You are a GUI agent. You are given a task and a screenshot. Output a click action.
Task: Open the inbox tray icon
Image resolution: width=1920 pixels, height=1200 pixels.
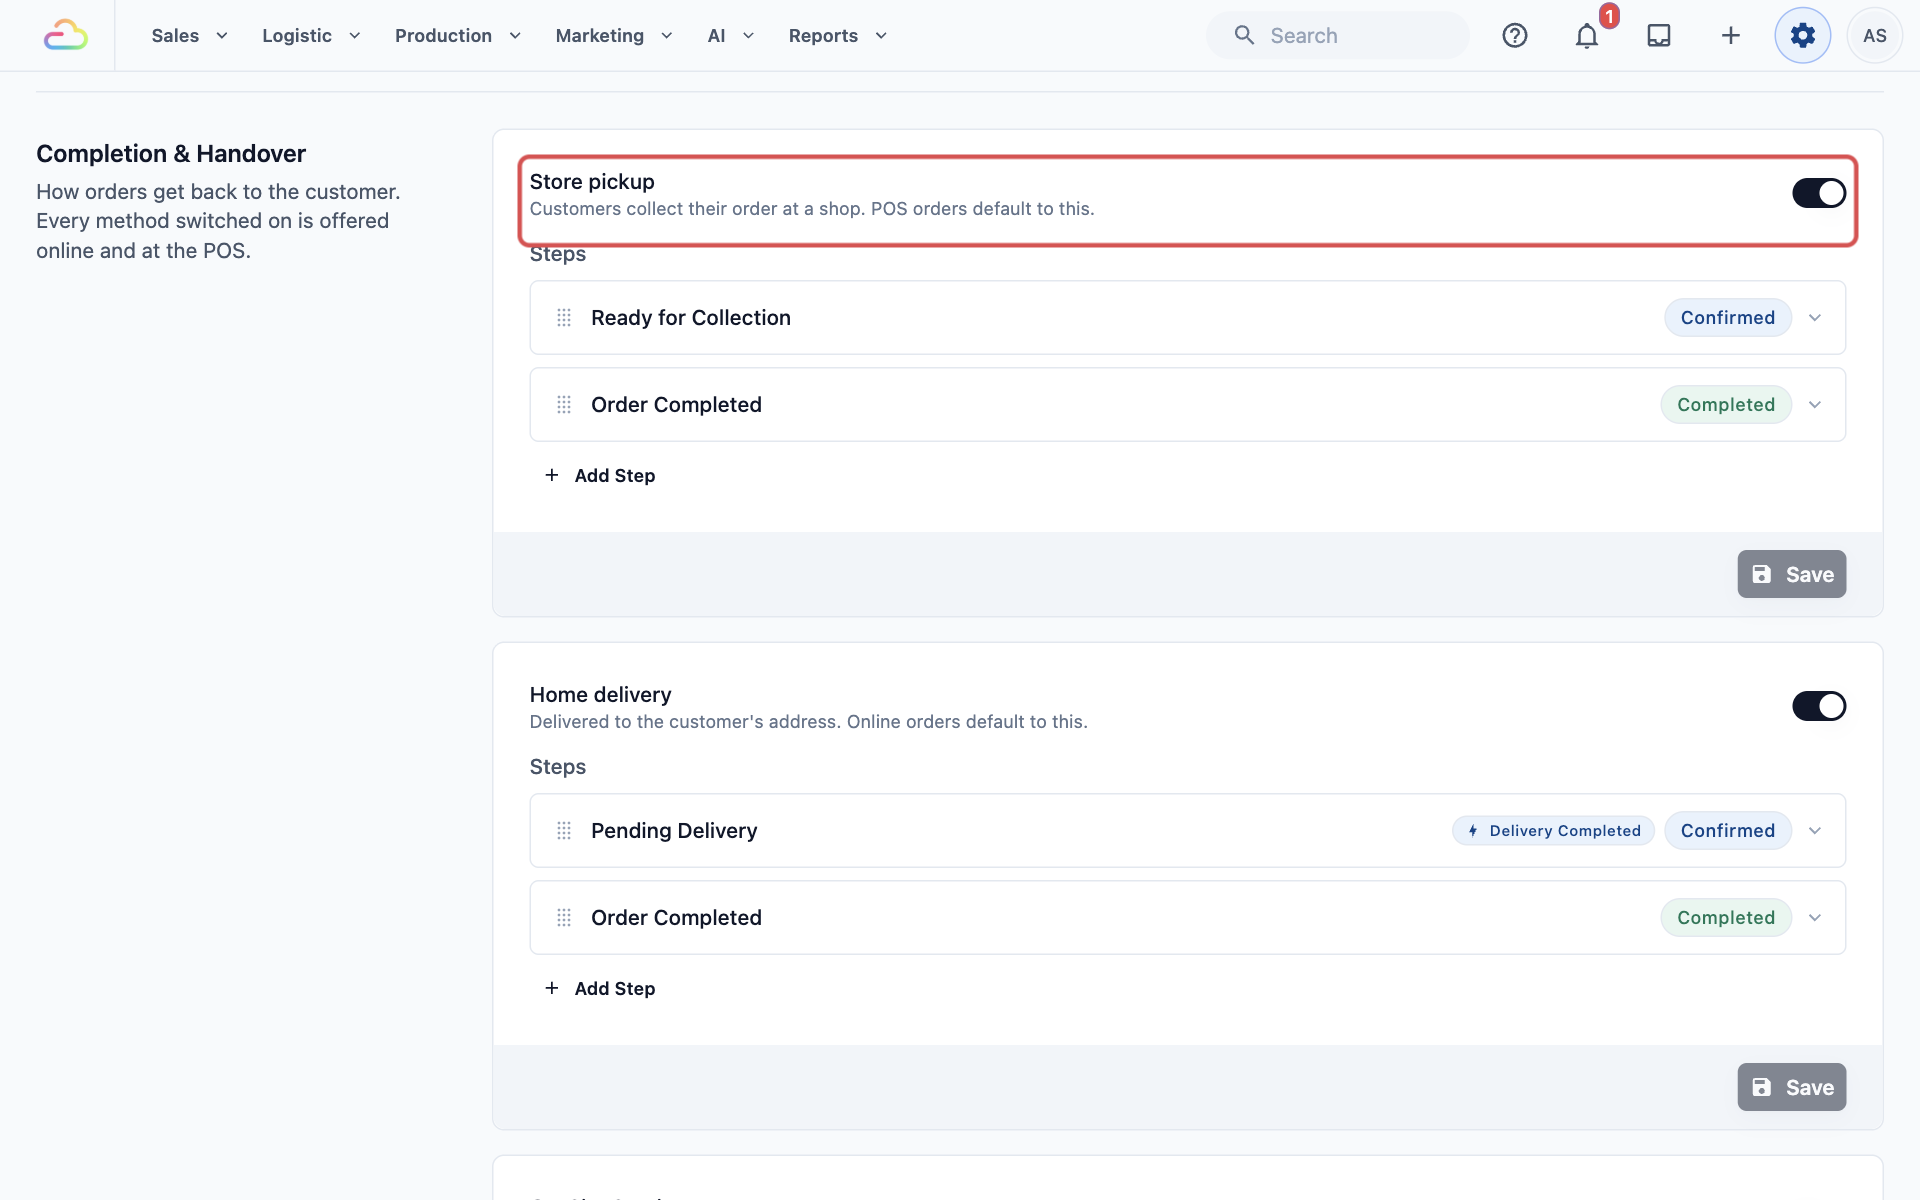(1659, 36)
